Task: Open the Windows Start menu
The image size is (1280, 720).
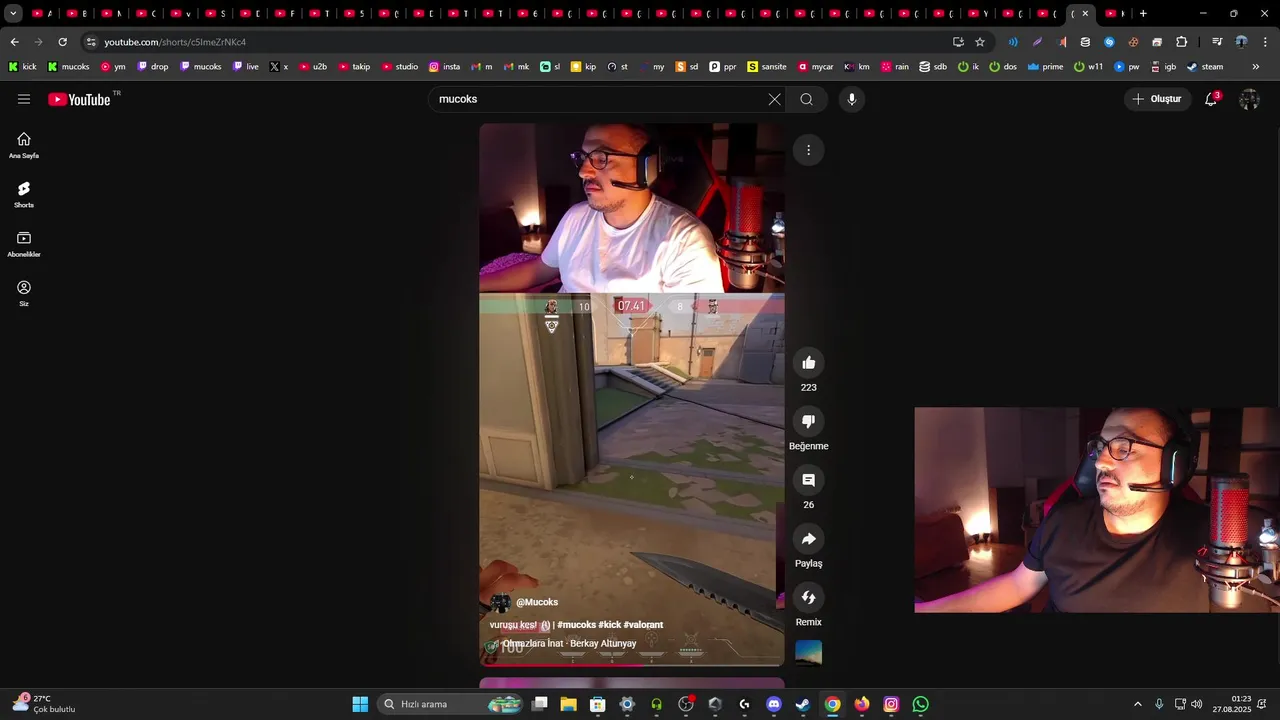Action: coord(360,704)
